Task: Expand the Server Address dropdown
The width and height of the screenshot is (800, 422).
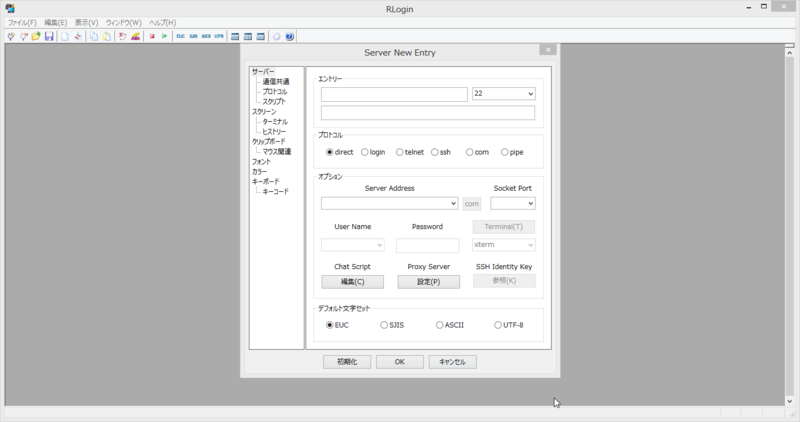Action: 453,203
